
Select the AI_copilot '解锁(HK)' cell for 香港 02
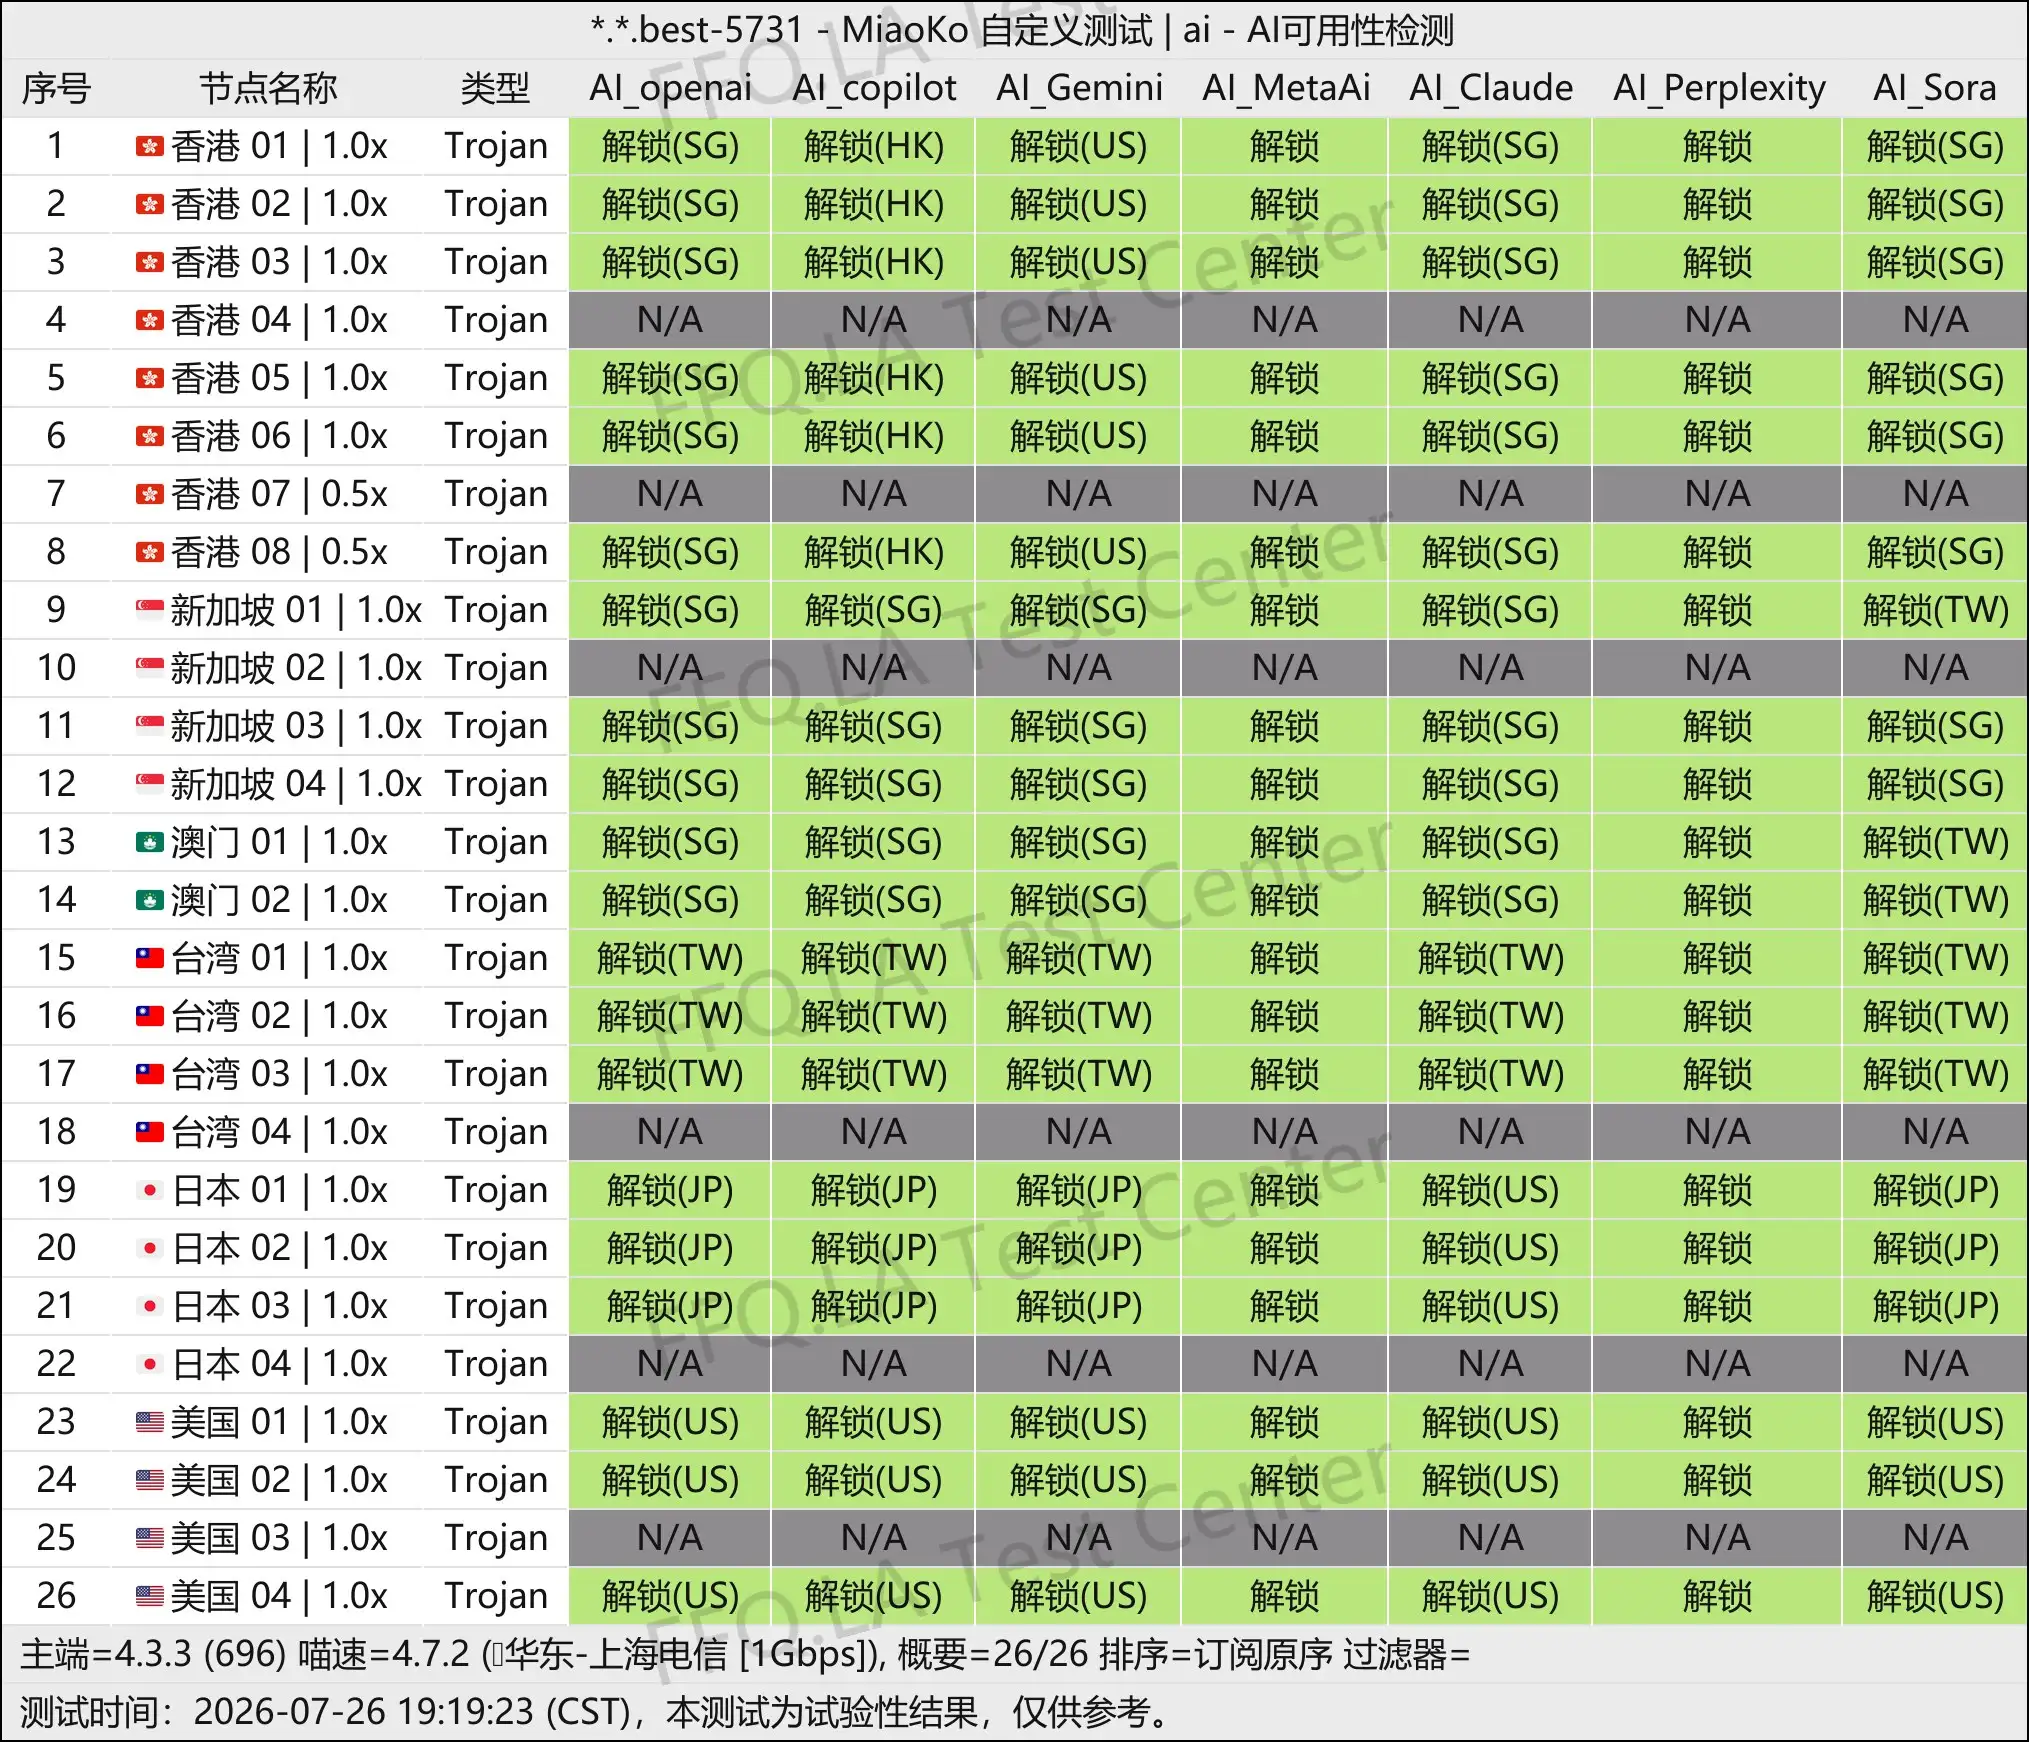(874, 205)
